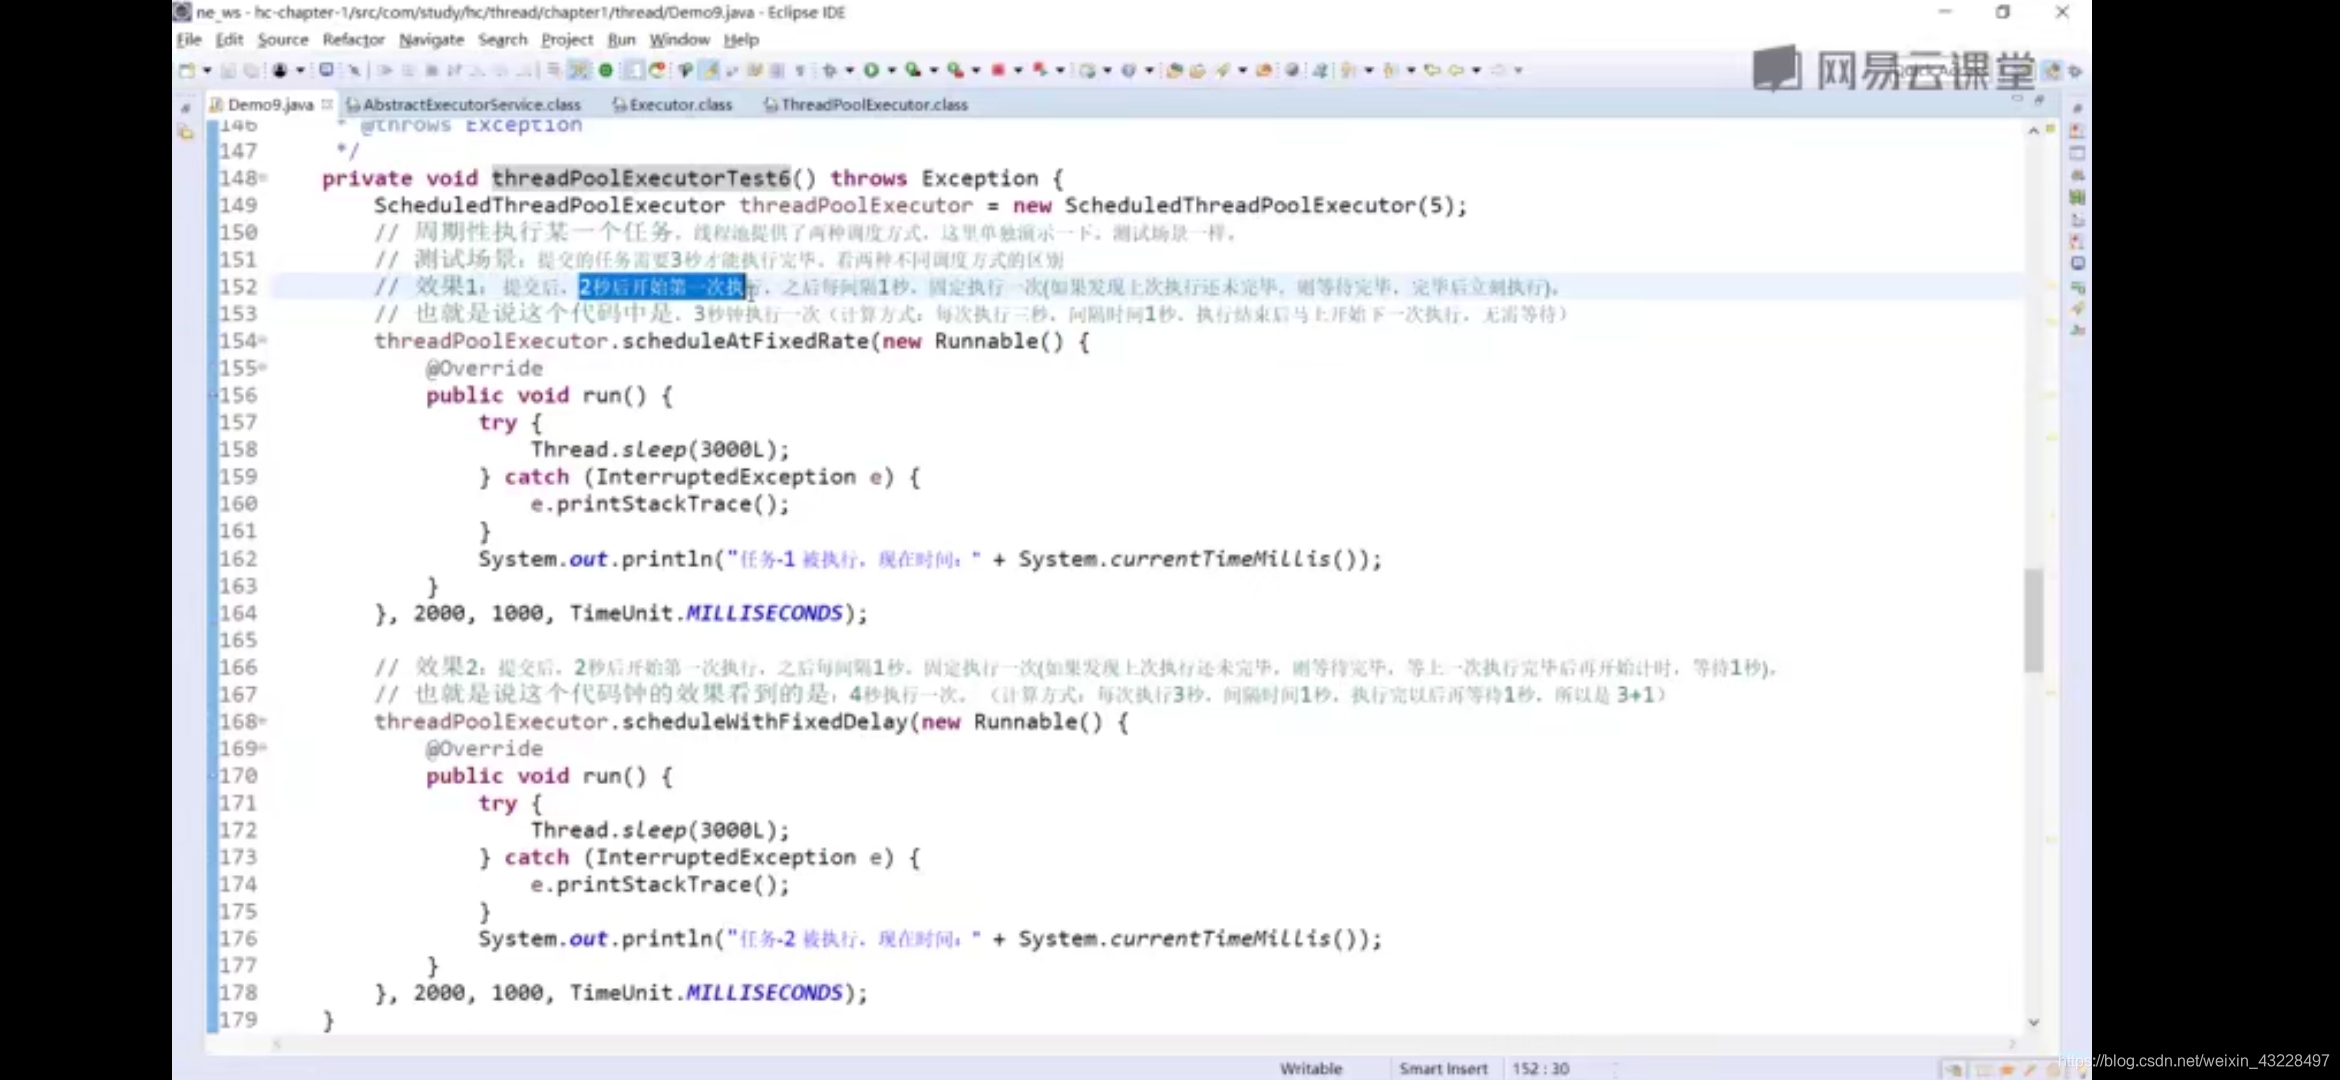Click the scroll down arrow of editor
The width and height of the screenshot is (2340, 1080).
tap(2033, 1022)
